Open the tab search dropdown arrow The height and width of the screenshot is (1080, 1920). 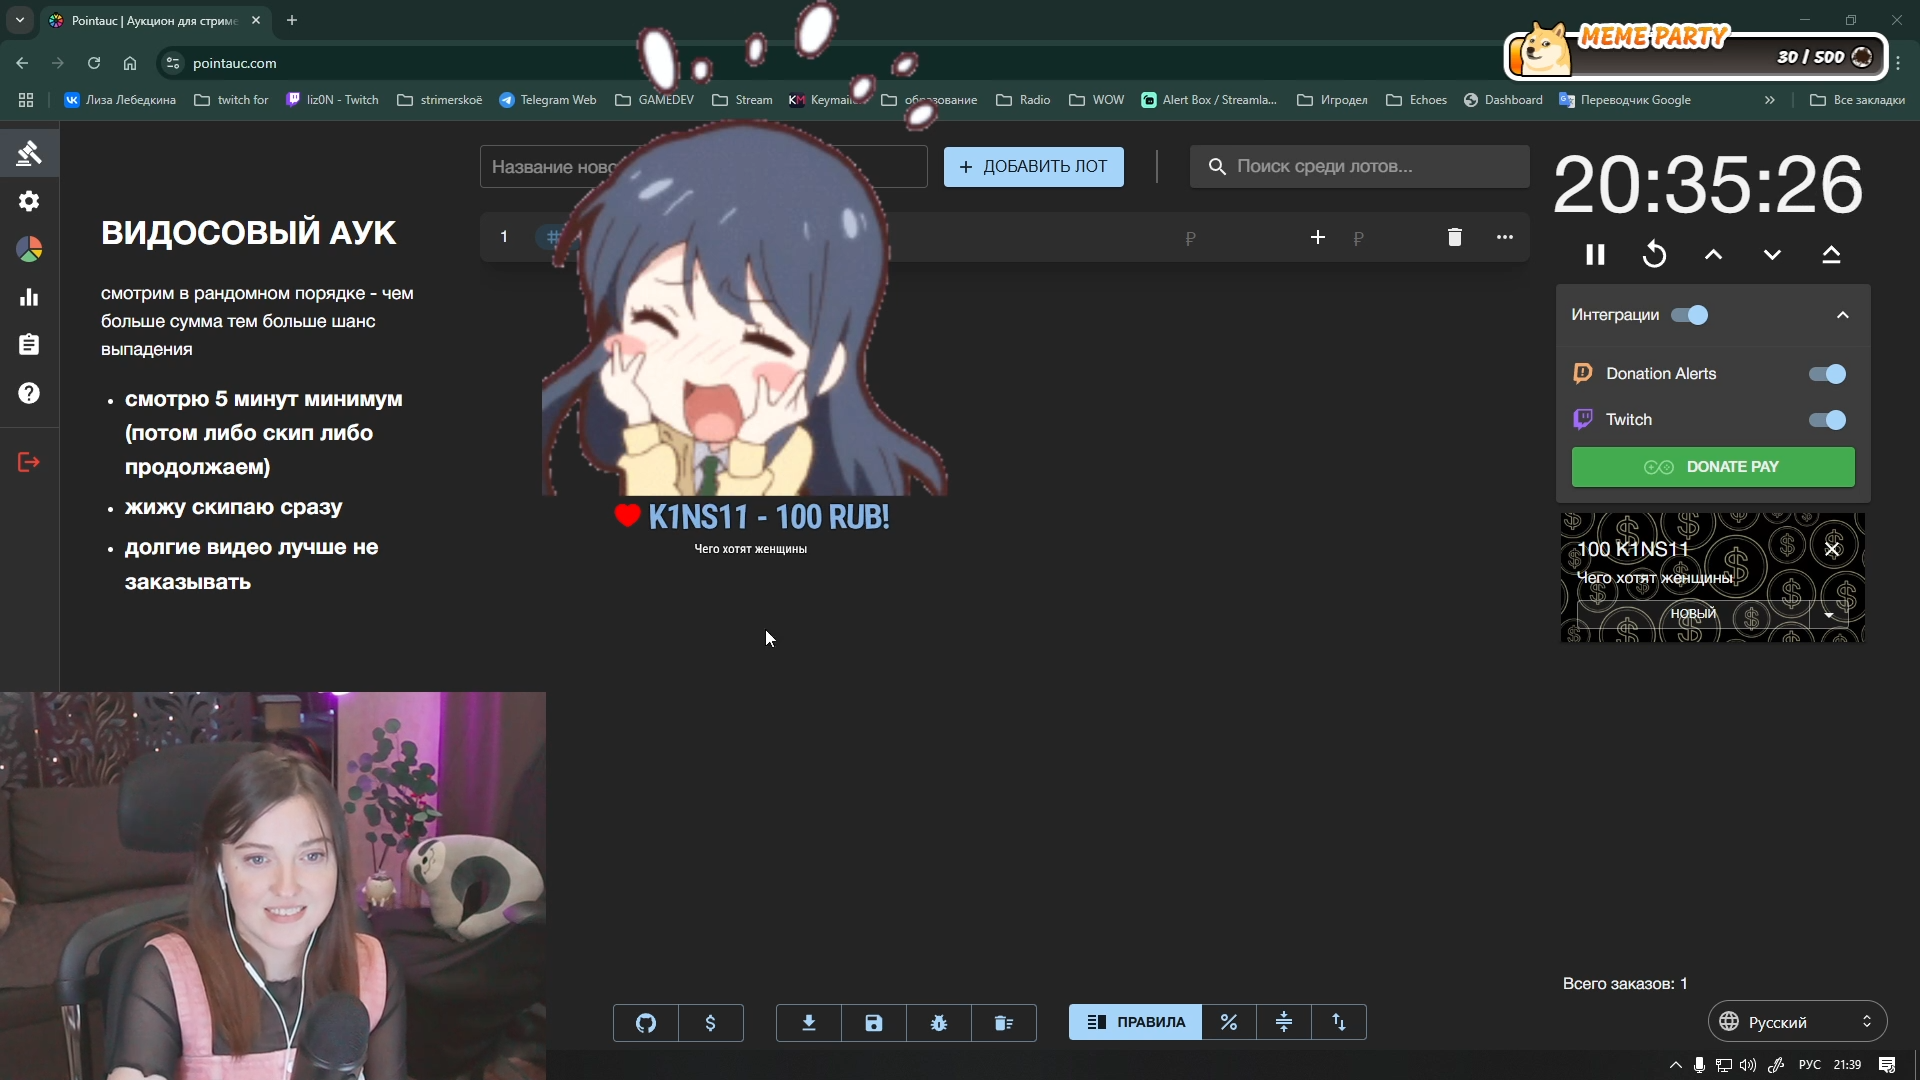click(x=20, y=20)
